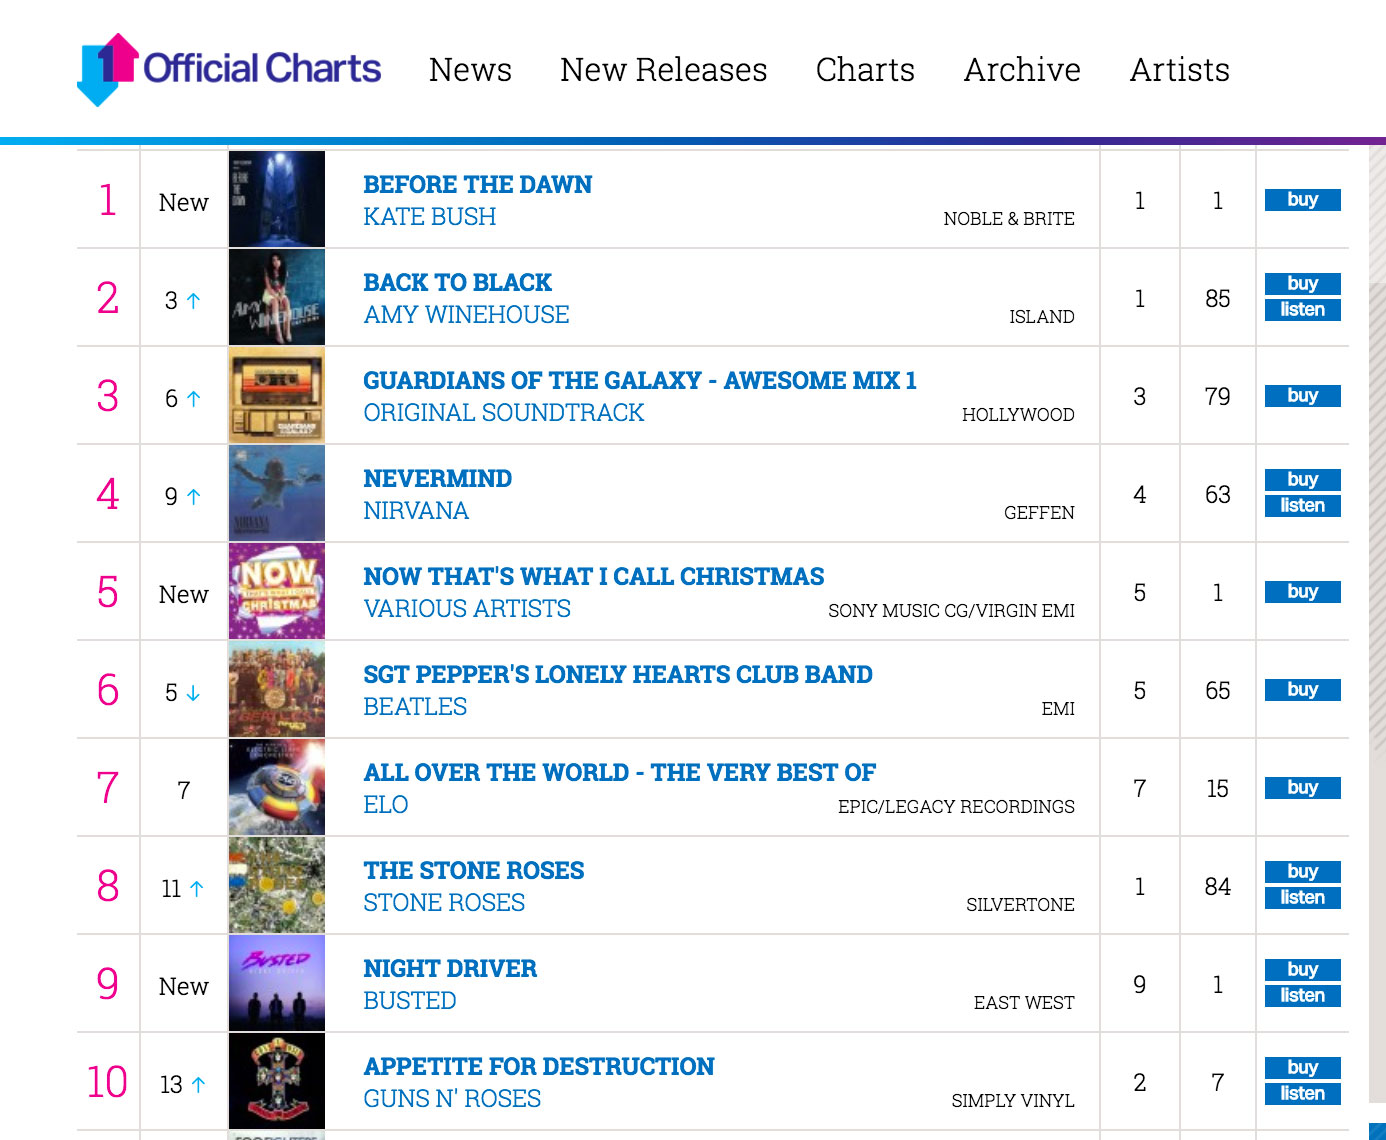The width and height of the screenshot is (1386, 1140).
Task: Click the Official Charts logo
Action: pyautogui.click(x=229, y=69)
